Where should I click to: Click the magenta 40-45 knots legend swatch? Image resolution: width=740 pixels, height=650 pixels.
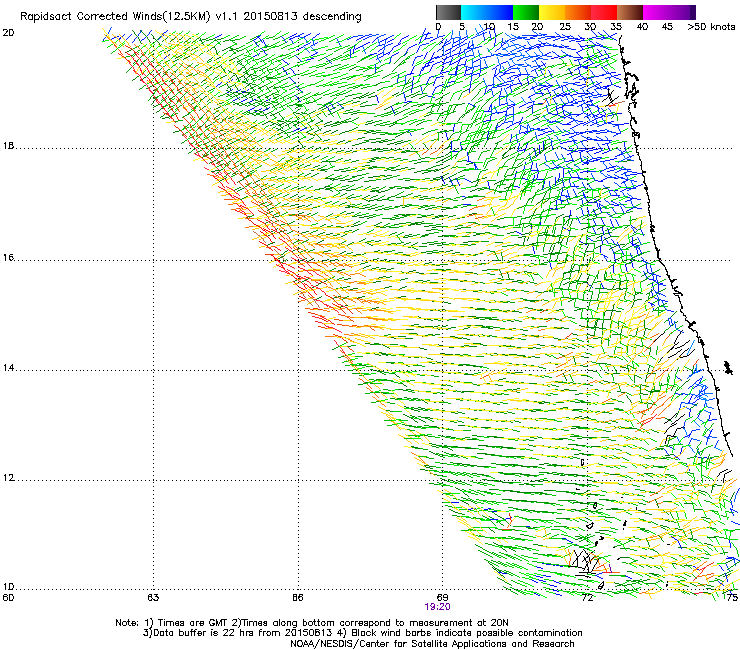pyautogui.click(x=656, y=12)
